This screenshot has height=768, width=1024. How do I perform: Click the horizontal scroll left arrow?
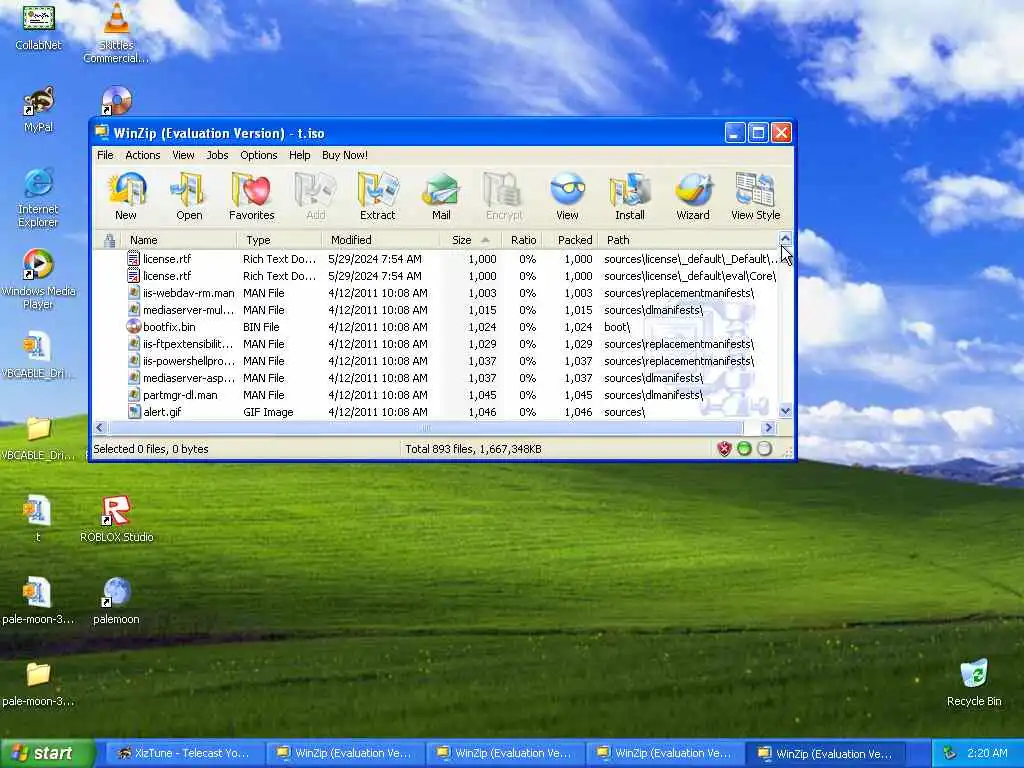tap(100, 427)
